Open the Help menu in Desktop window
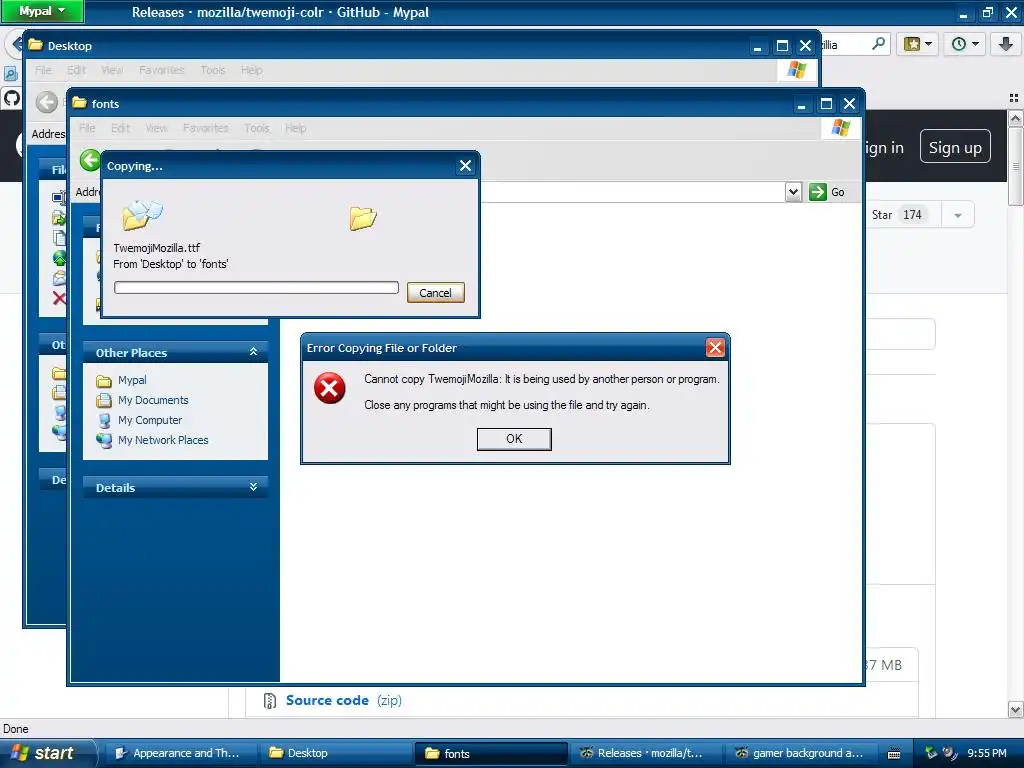 click(251, 70)
